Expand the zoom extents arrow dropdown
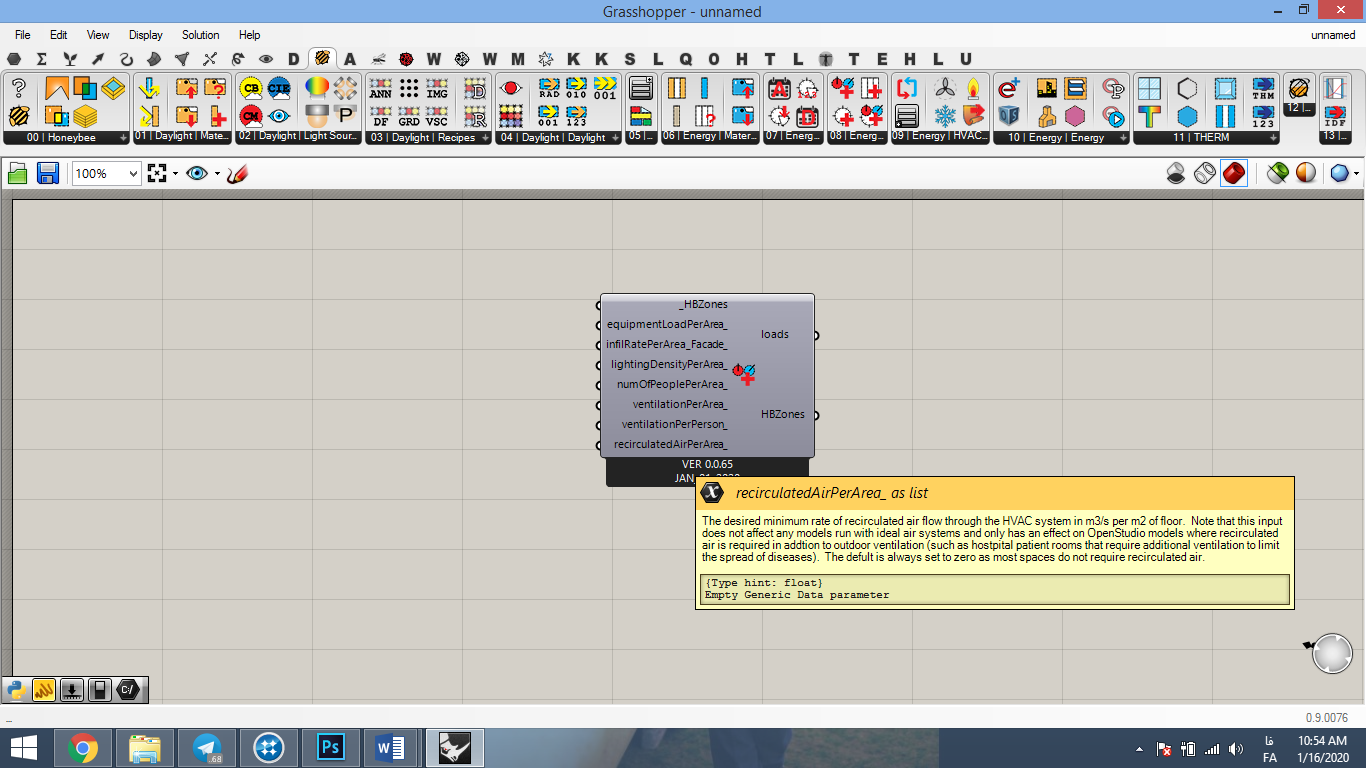 pyautogui.click(x=175, y=174)
